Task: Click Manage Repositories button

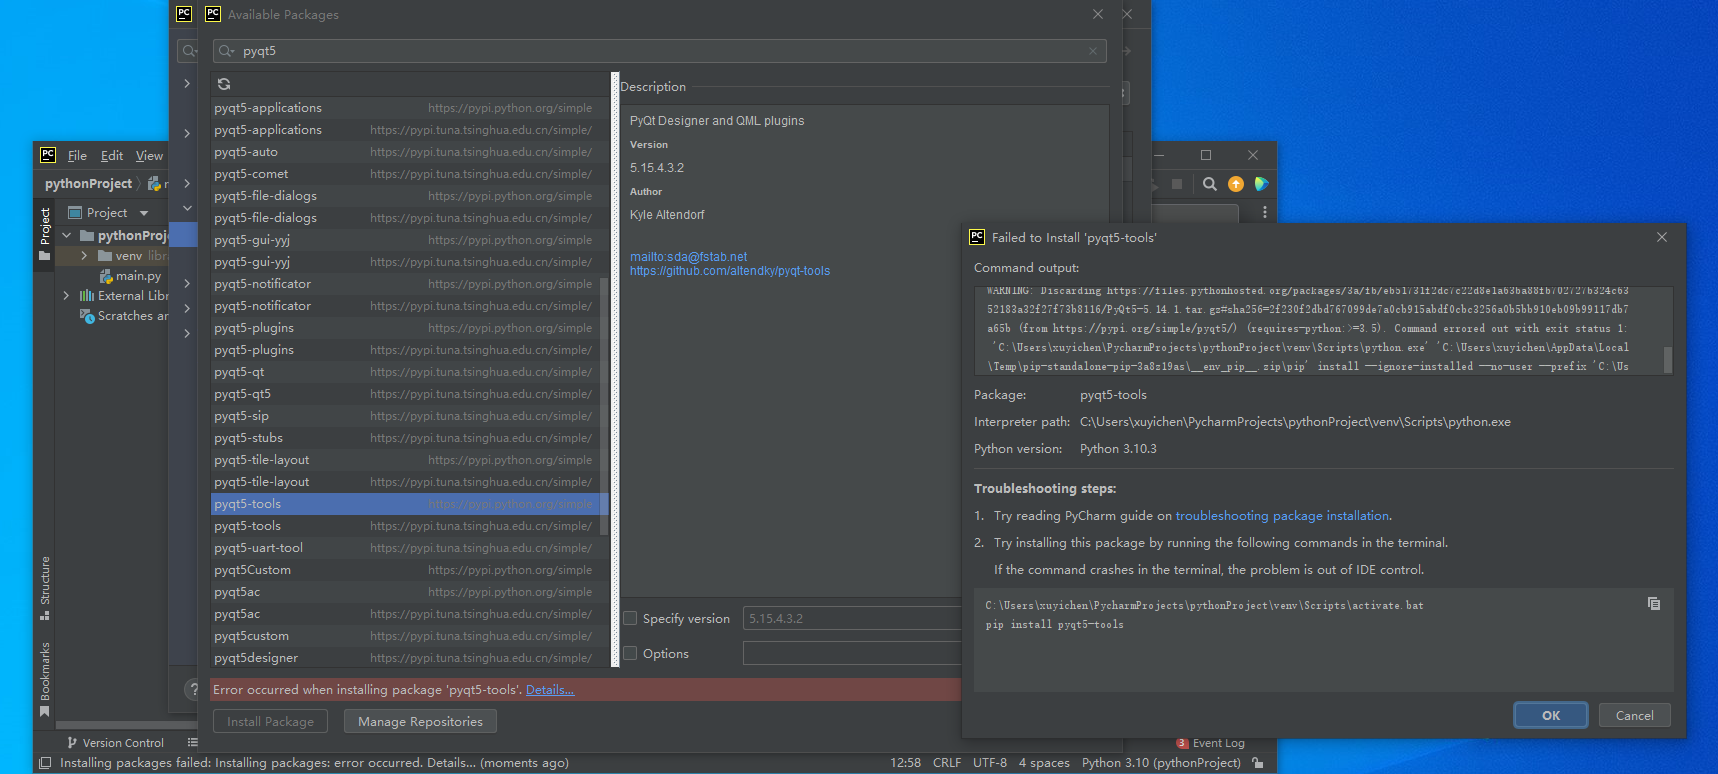Action: pos(420,721)
